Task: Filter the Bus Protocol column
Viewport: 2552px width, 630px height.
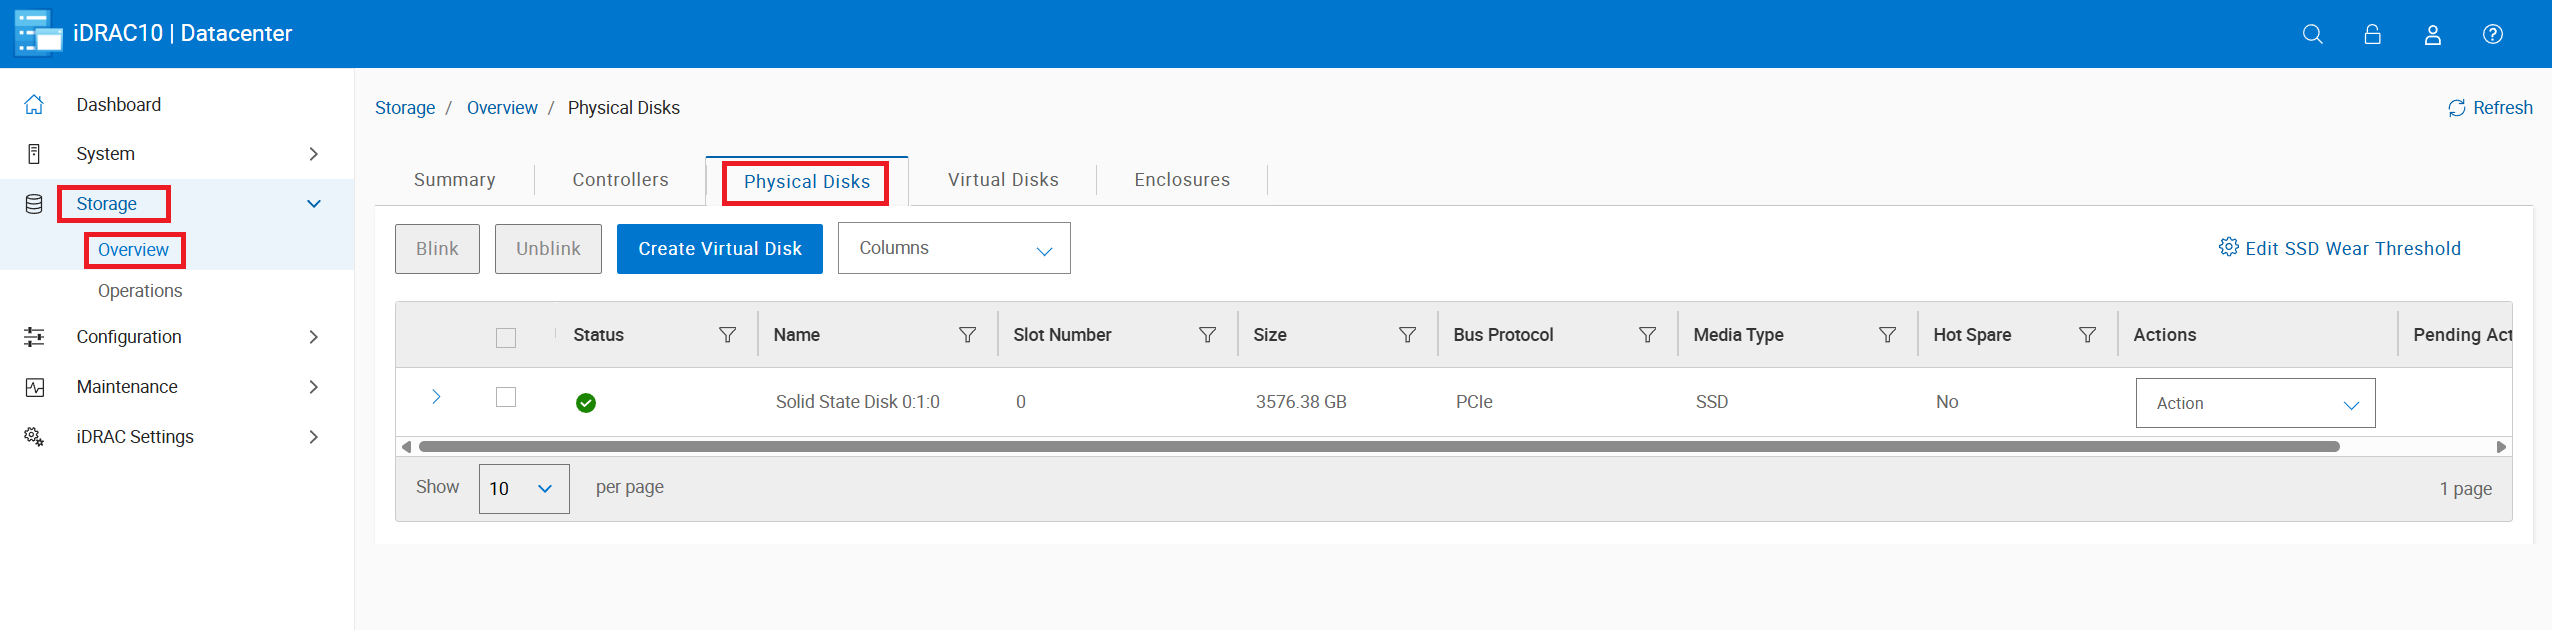Action: coord(1647,335)
